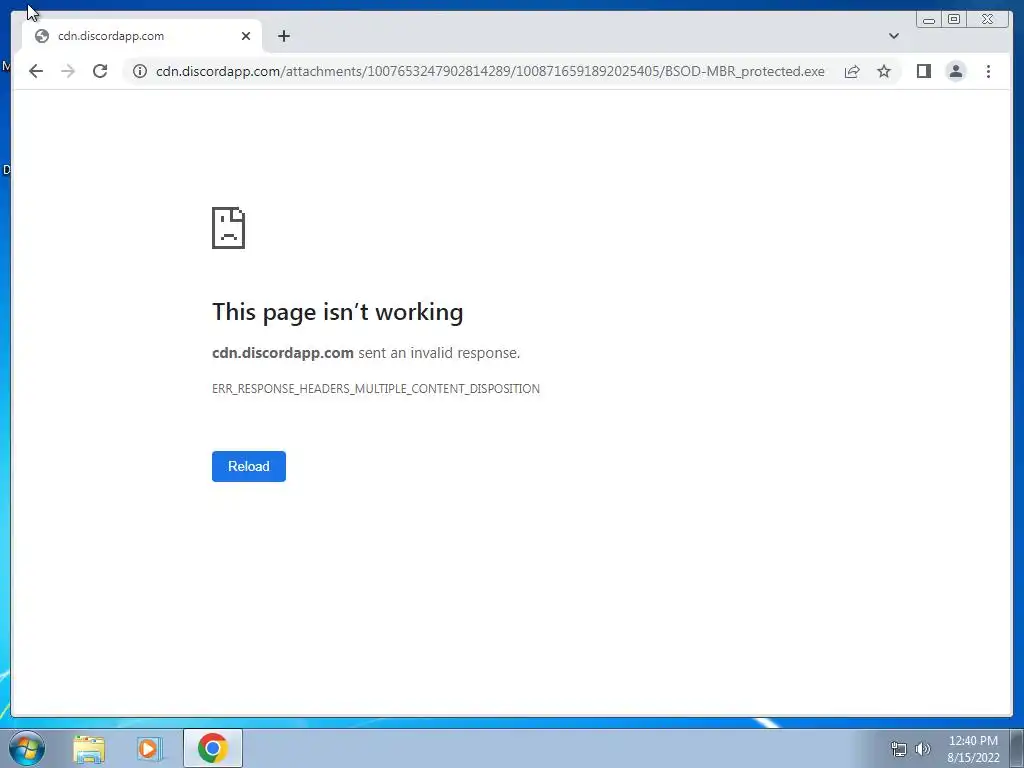
Task: Click the sad page error icon
Action: click(229, 228)
